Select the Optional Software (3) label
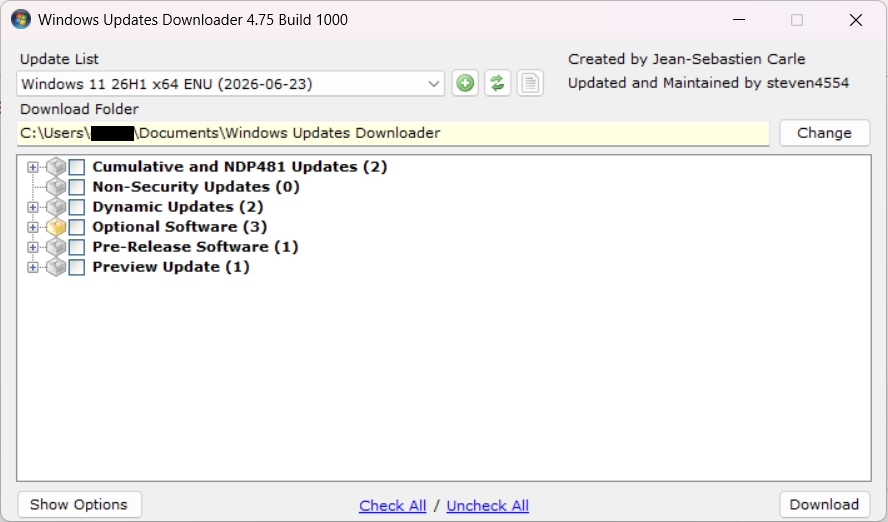The height and width of the screenshot is (522, 888). (180, 227)
